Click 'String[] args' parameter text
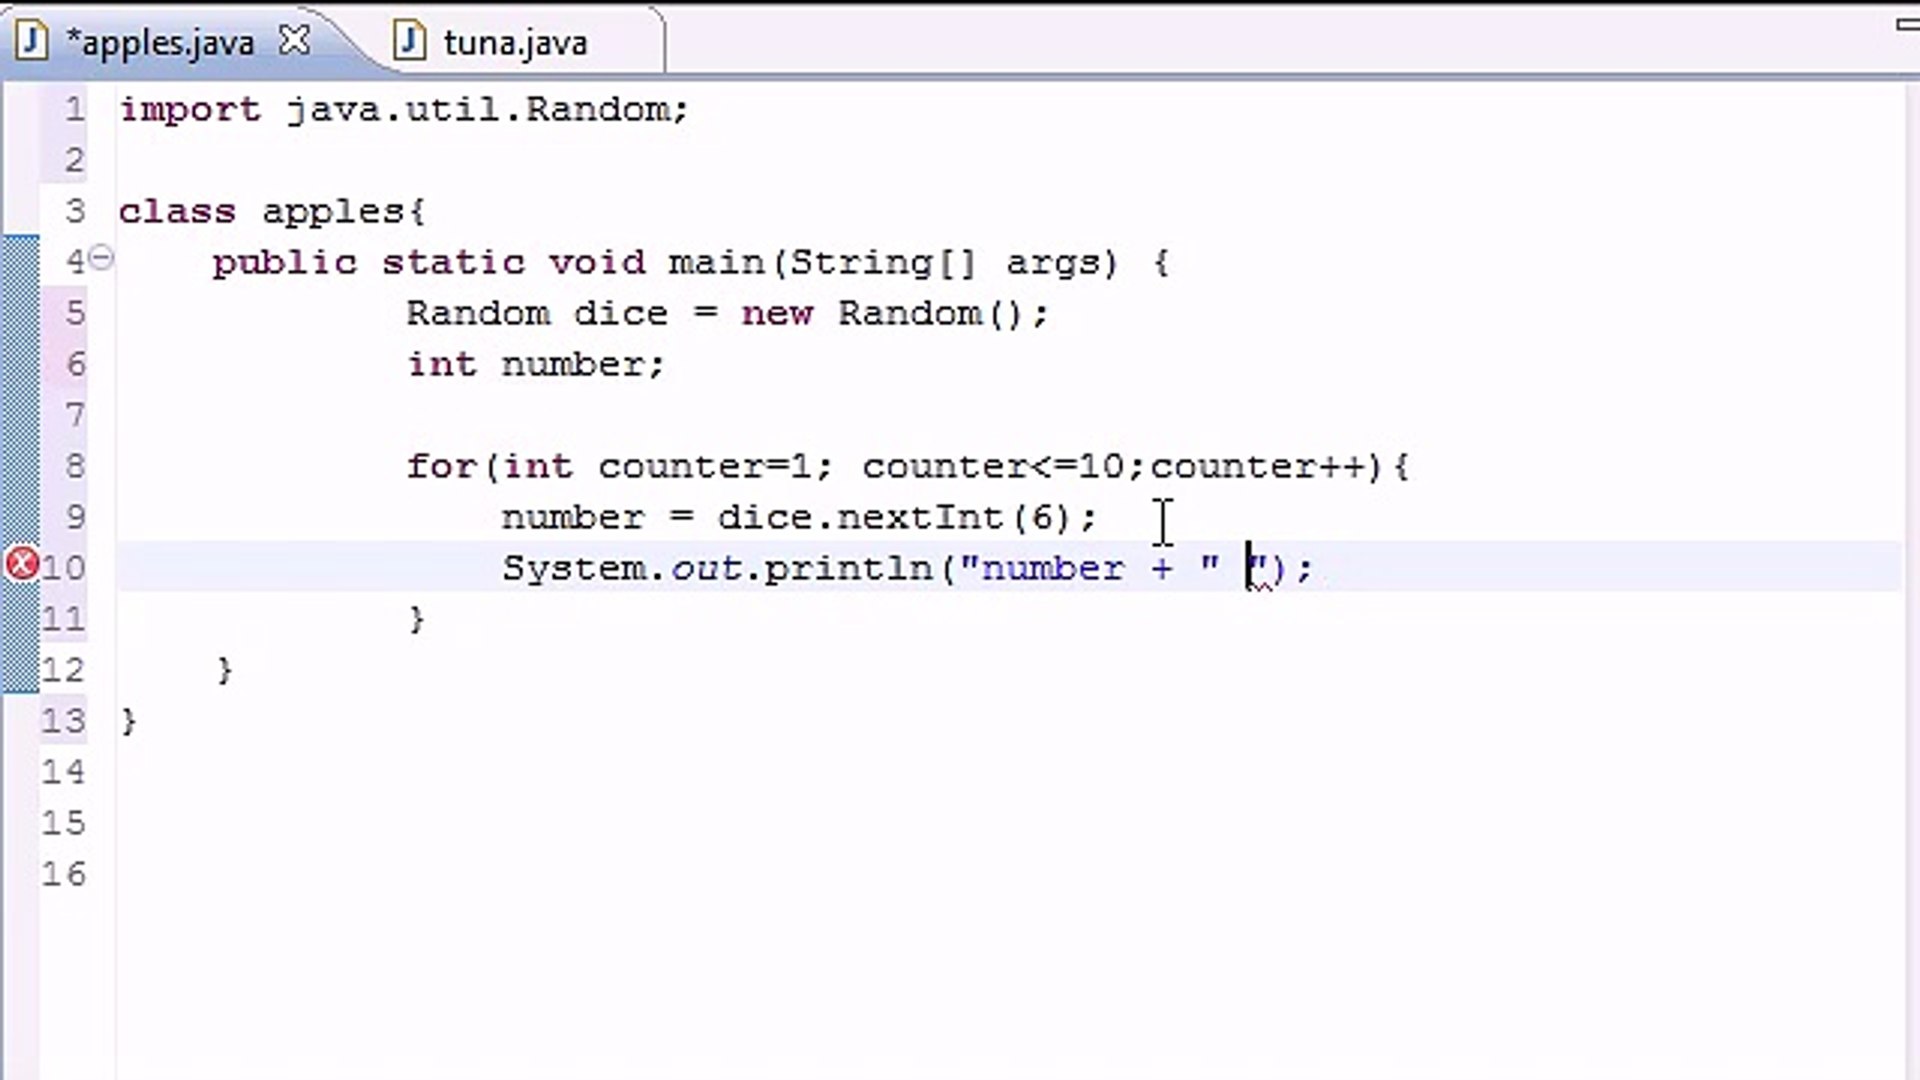The height and width of the screenshot is (1080, 1920). click(953, 263)
